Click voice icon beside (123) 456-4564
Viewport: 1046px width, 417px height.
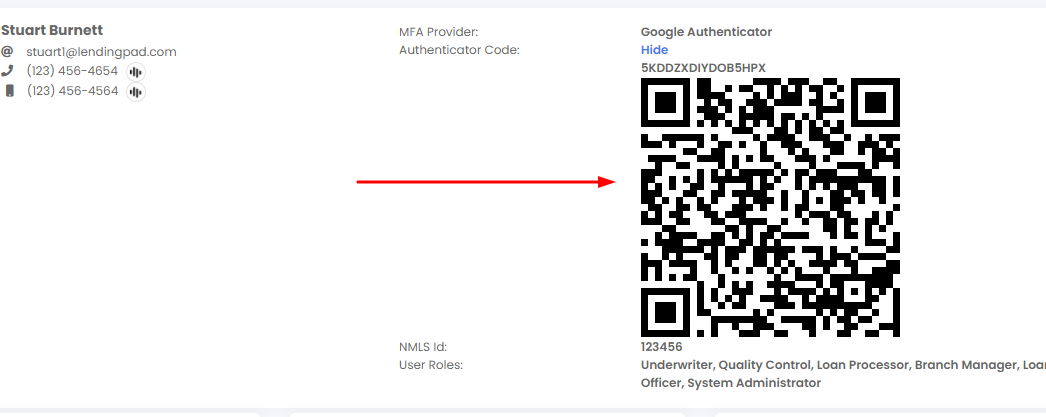click(x=136, y=92)
